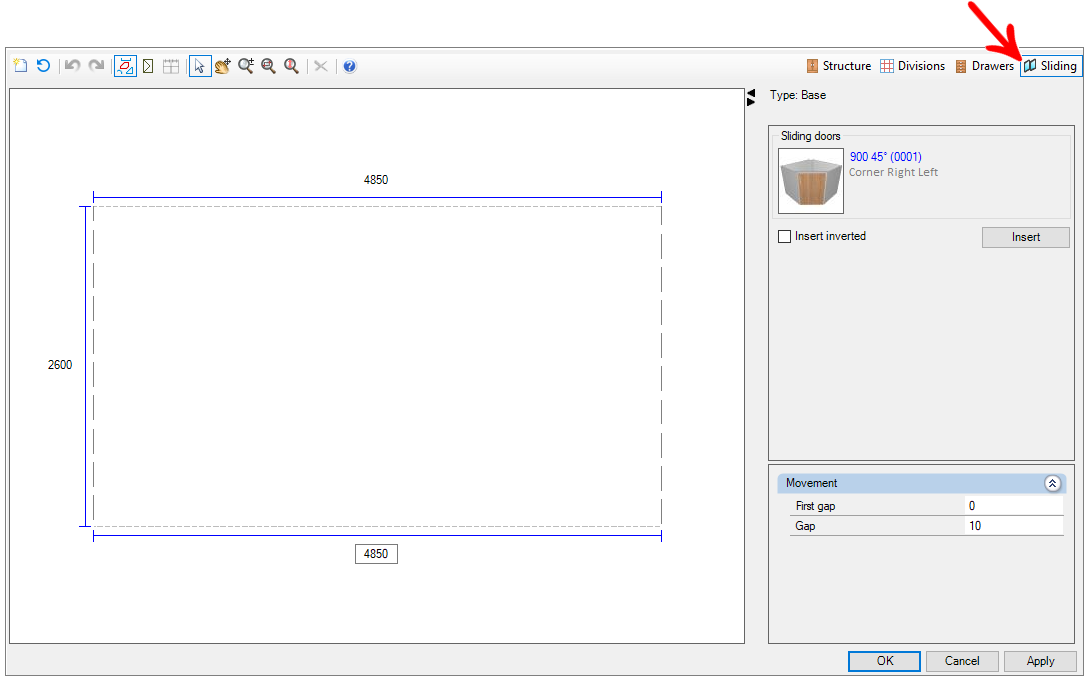Click the Zoom window magnifier icon
The image size is (1090, 683).
click(x=268, y=66)
